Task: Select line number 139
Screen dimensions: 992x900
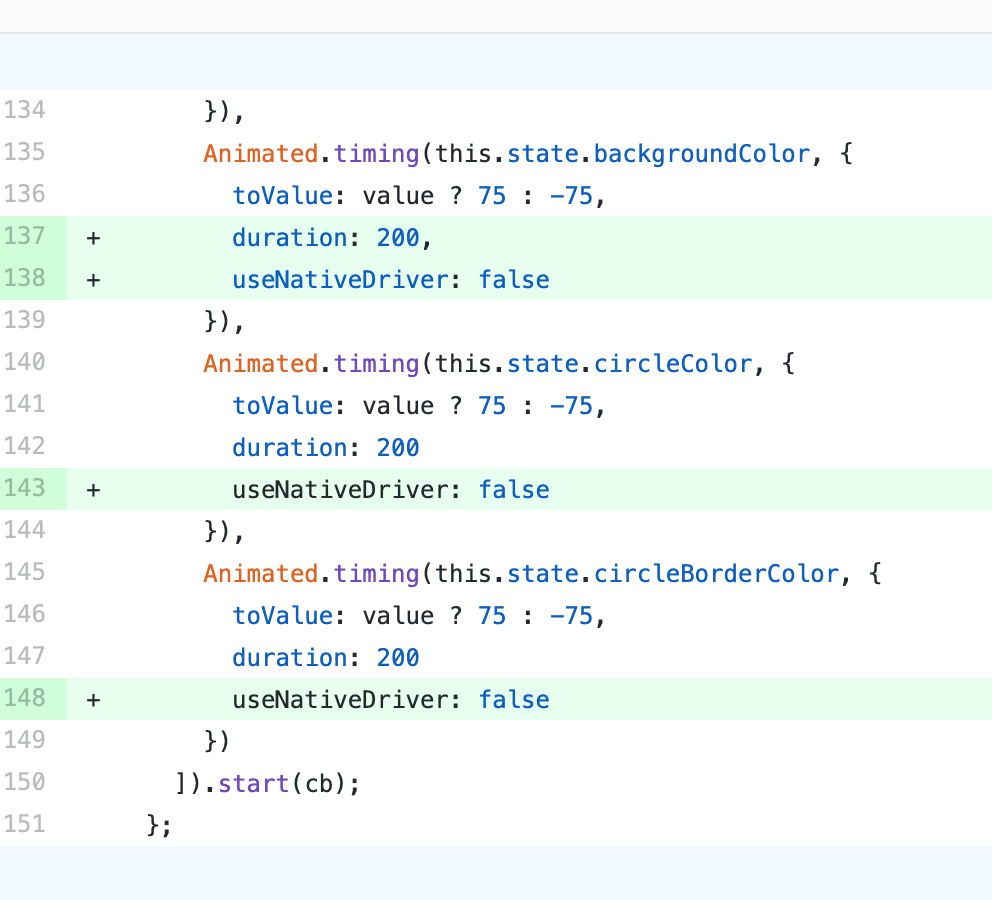Action: point(25,320)
